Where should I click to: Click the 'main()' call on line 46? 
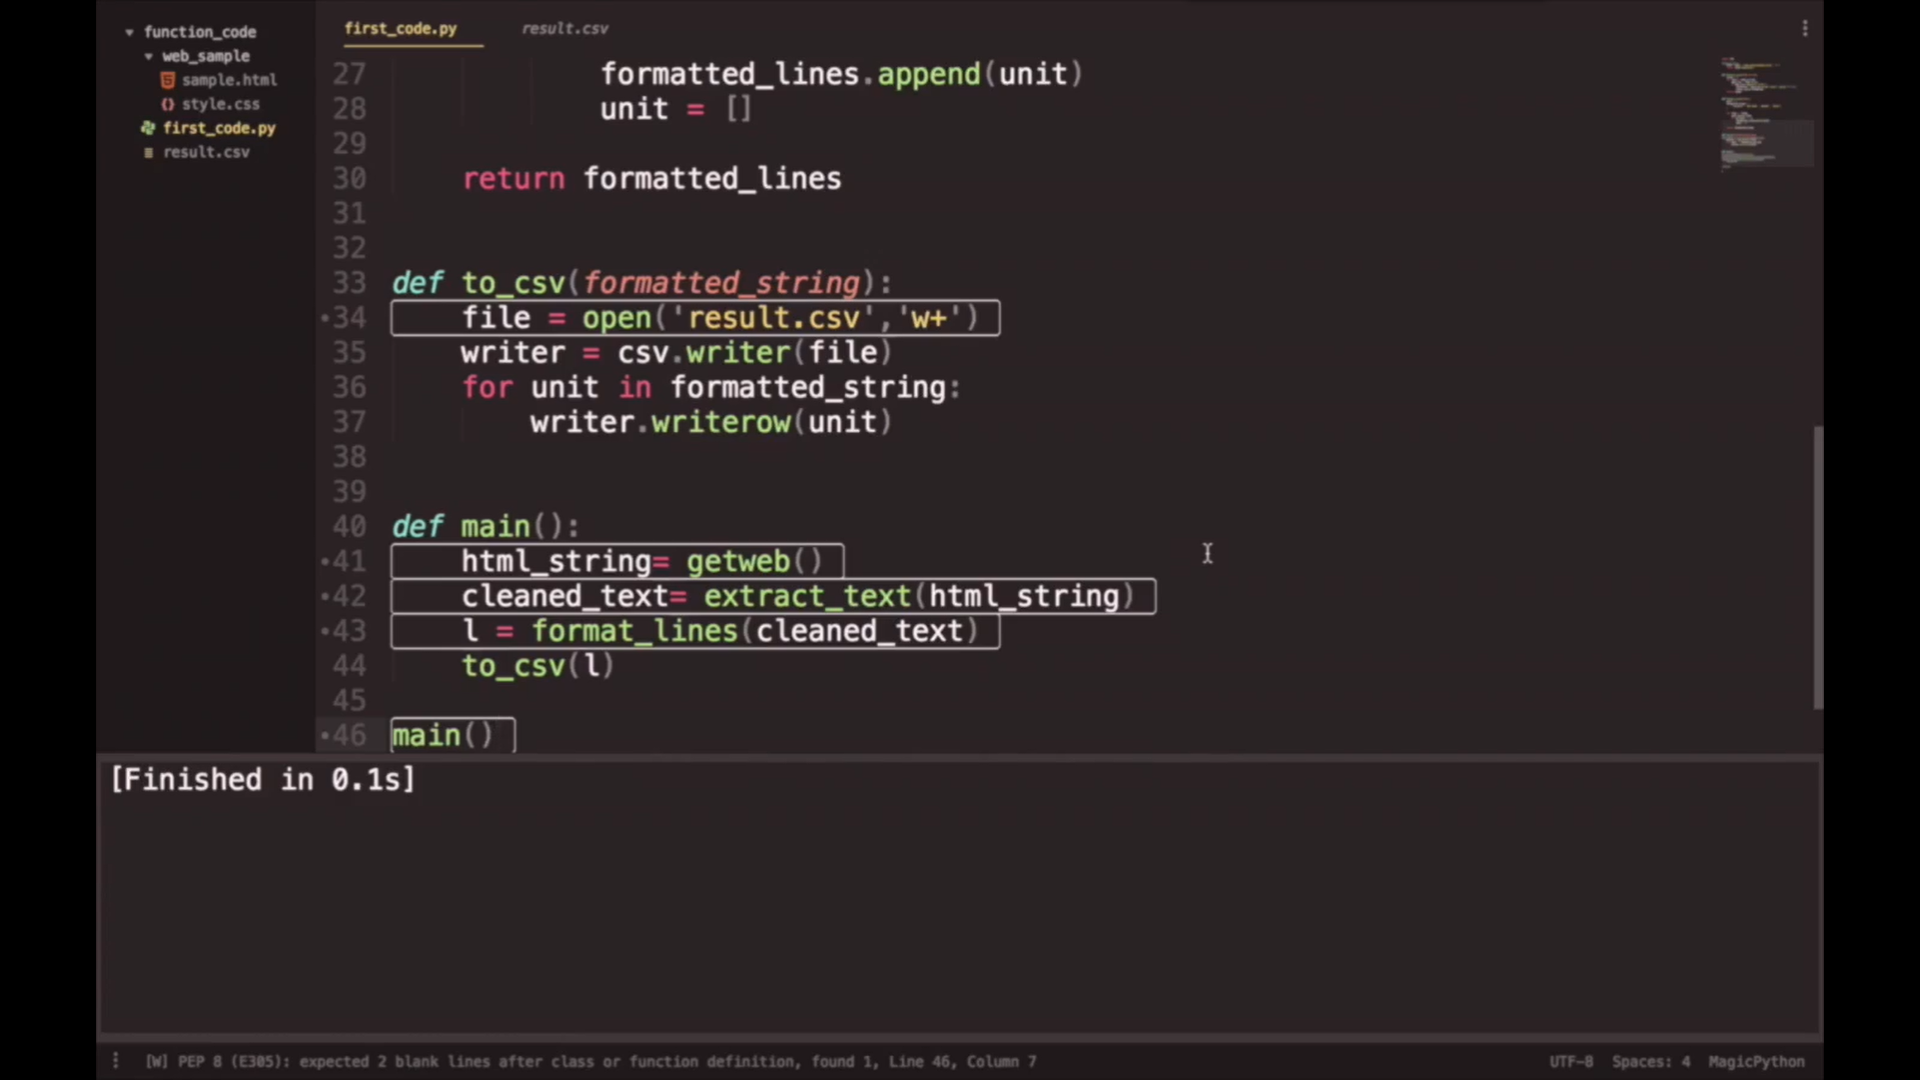click(443, 736)
